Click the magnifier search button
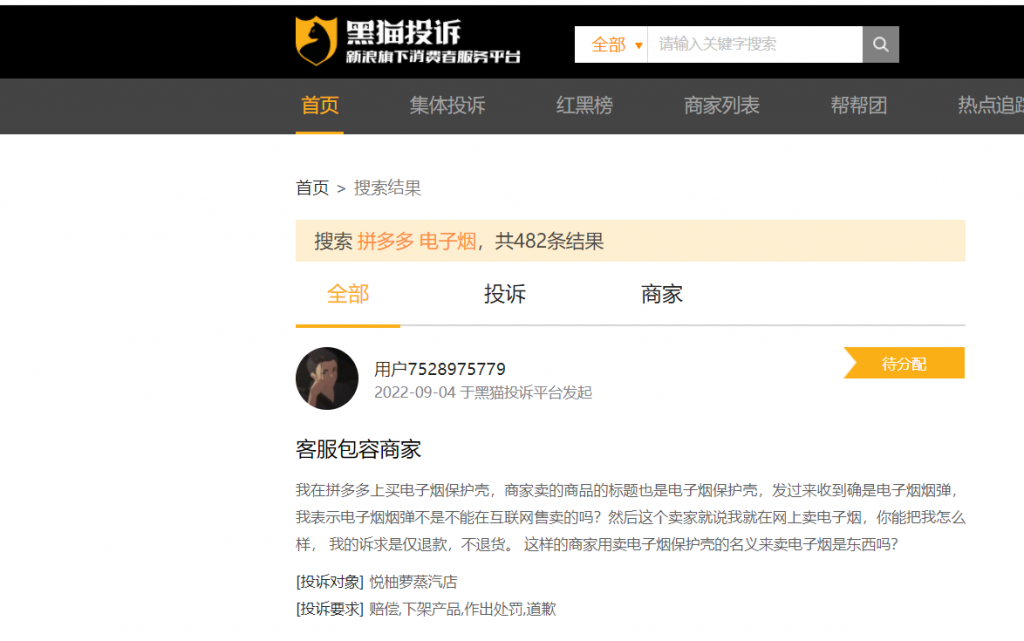The height and width of the screenshot is (641, 1024). pos(880,44)
